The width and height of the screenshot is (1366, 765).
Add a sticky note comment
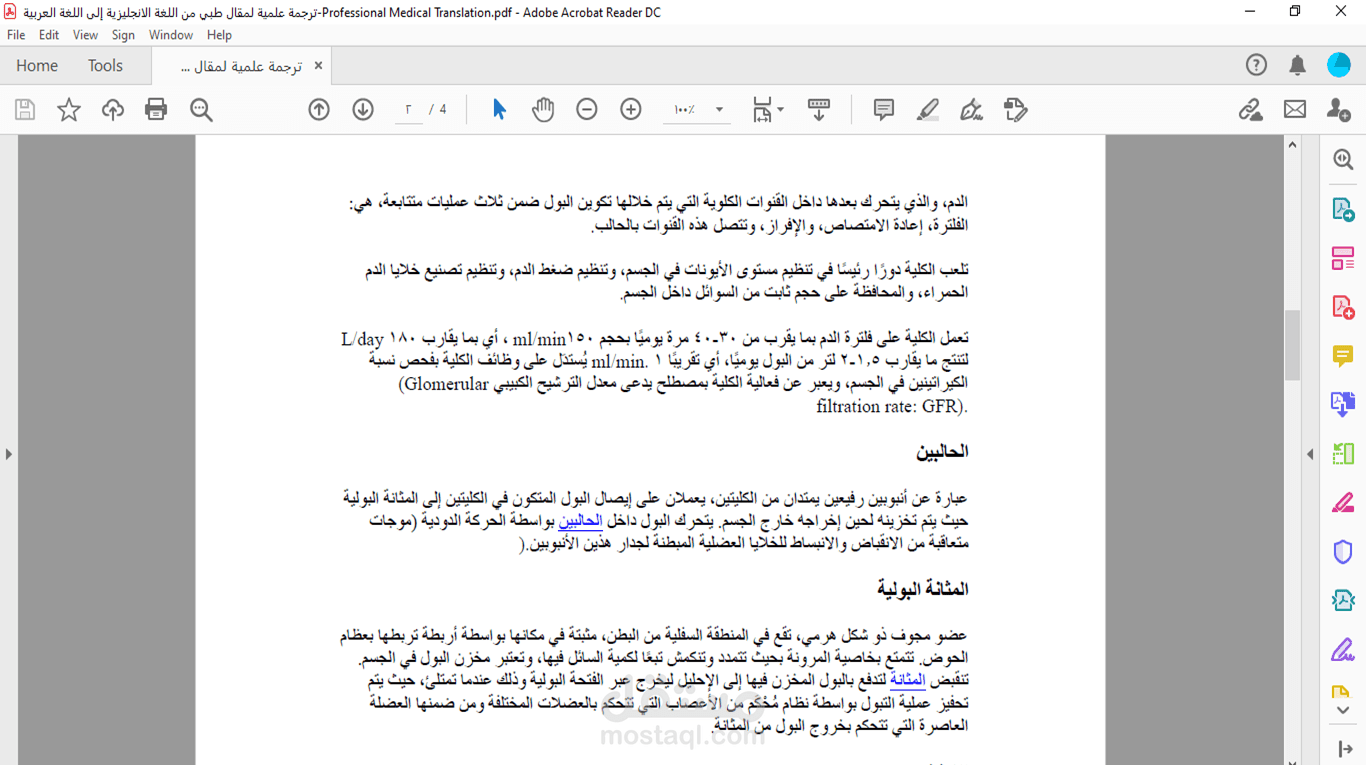884,110
